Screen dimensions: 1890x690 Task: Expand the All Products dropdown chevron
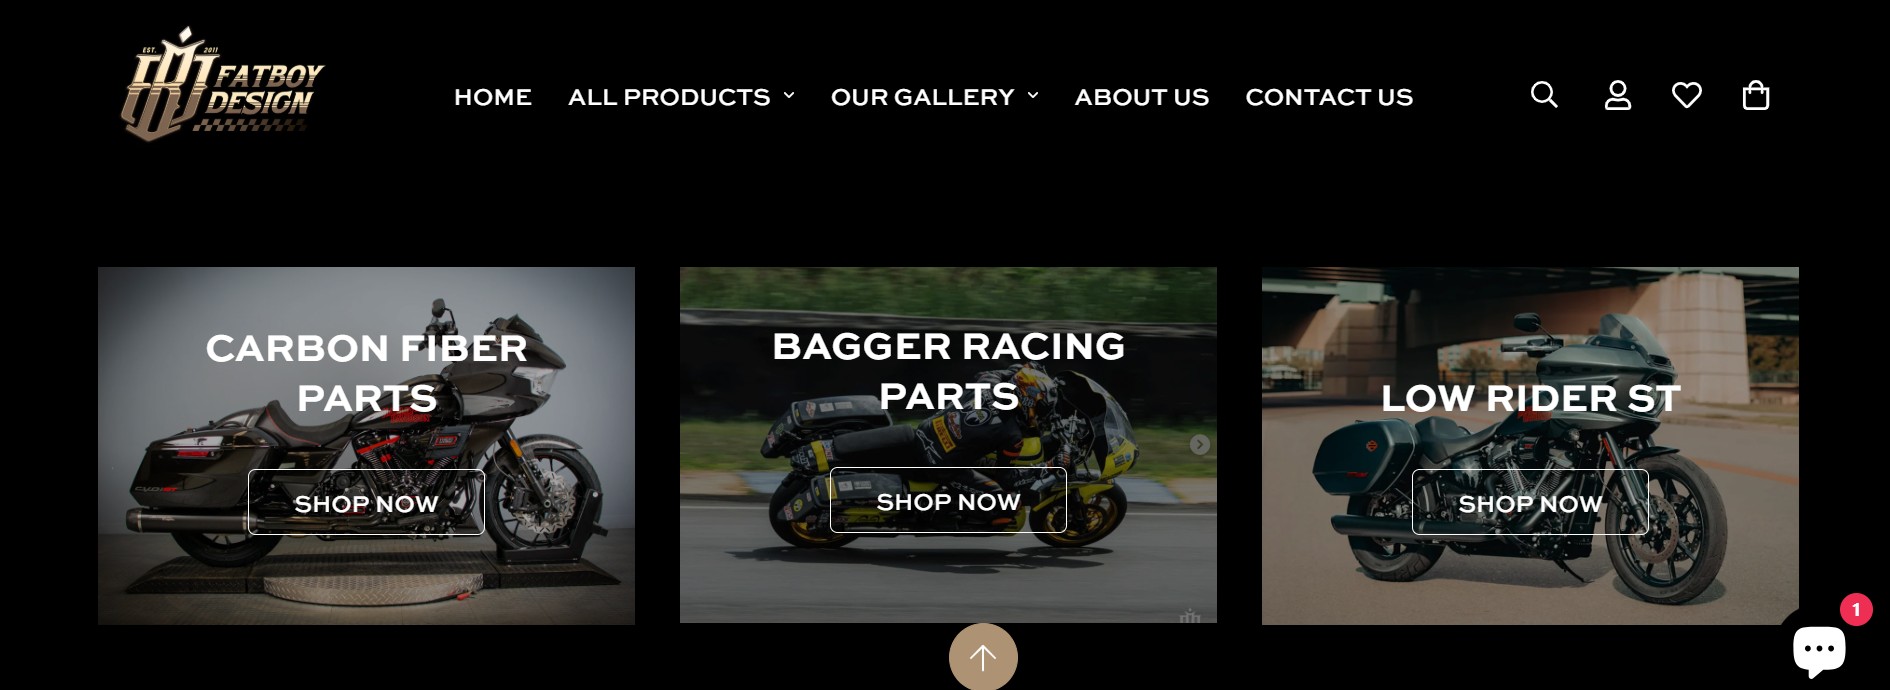(789, 95)
